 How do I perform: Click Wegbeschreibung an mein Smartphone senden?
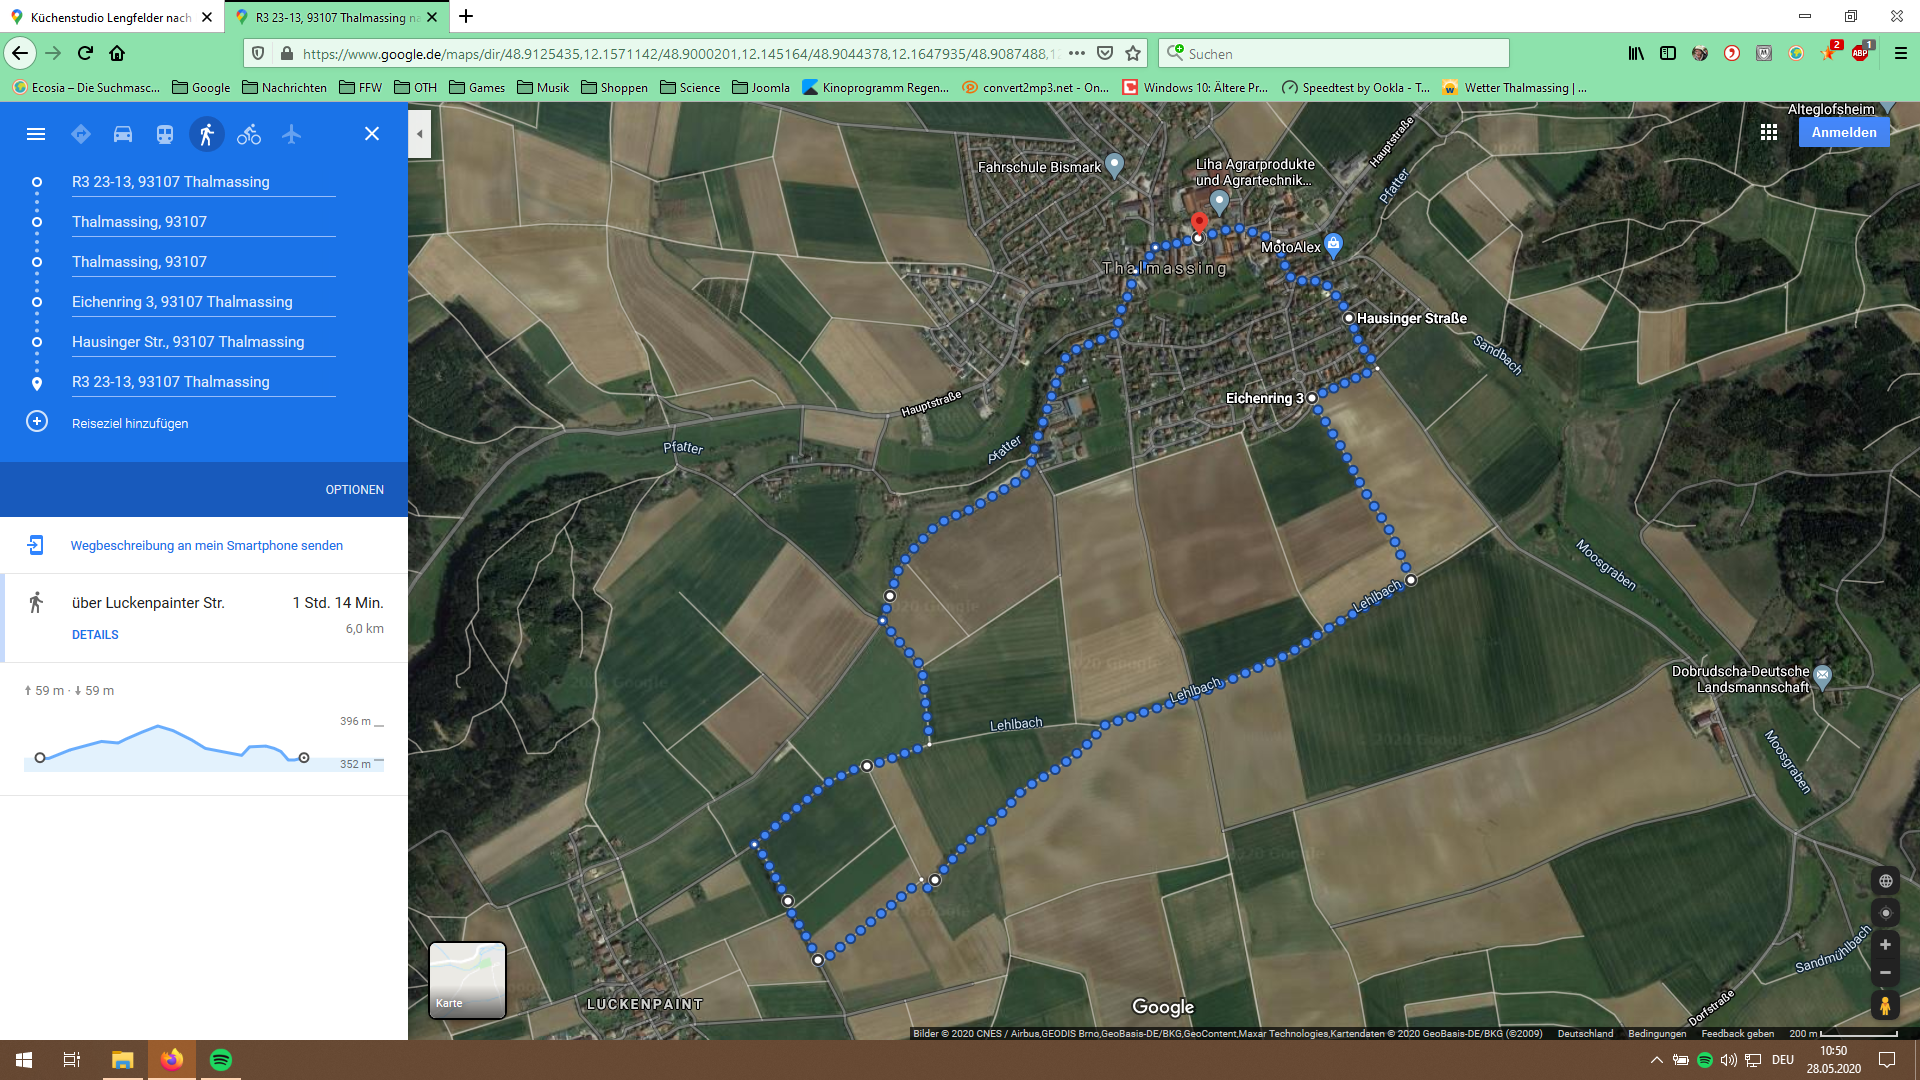tap(206, 546)
